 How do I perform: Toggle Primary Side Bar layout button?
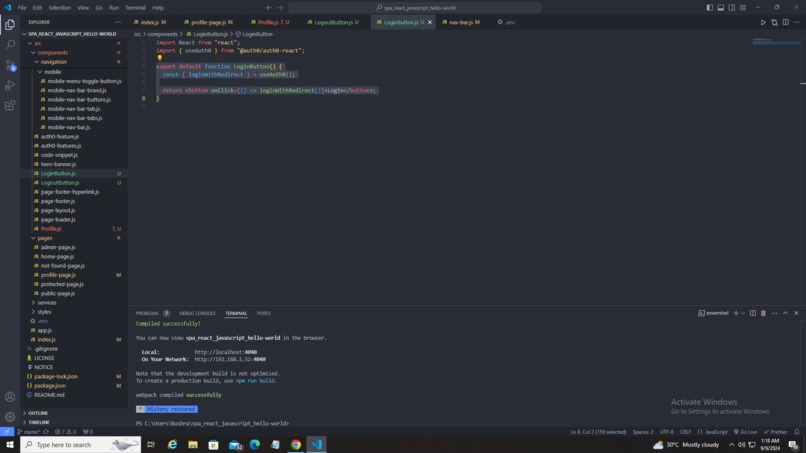click(x=709, y=8)
